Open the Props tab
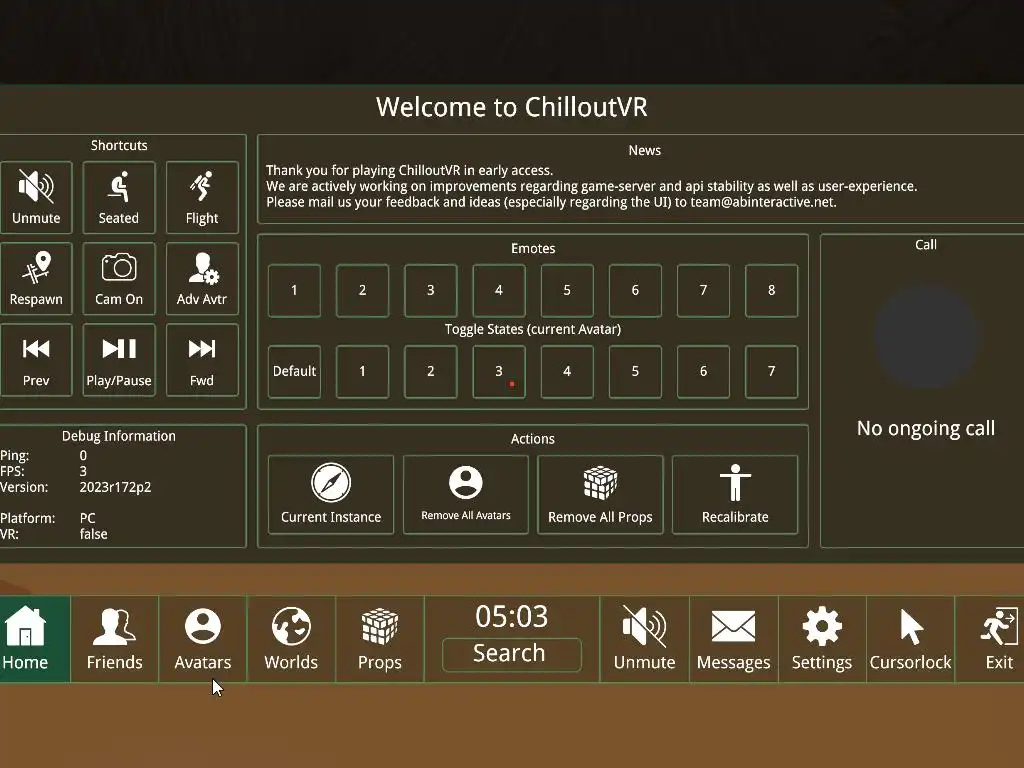Image resolution: width=1024 pixels, height=768 pixels. point(380,639)
